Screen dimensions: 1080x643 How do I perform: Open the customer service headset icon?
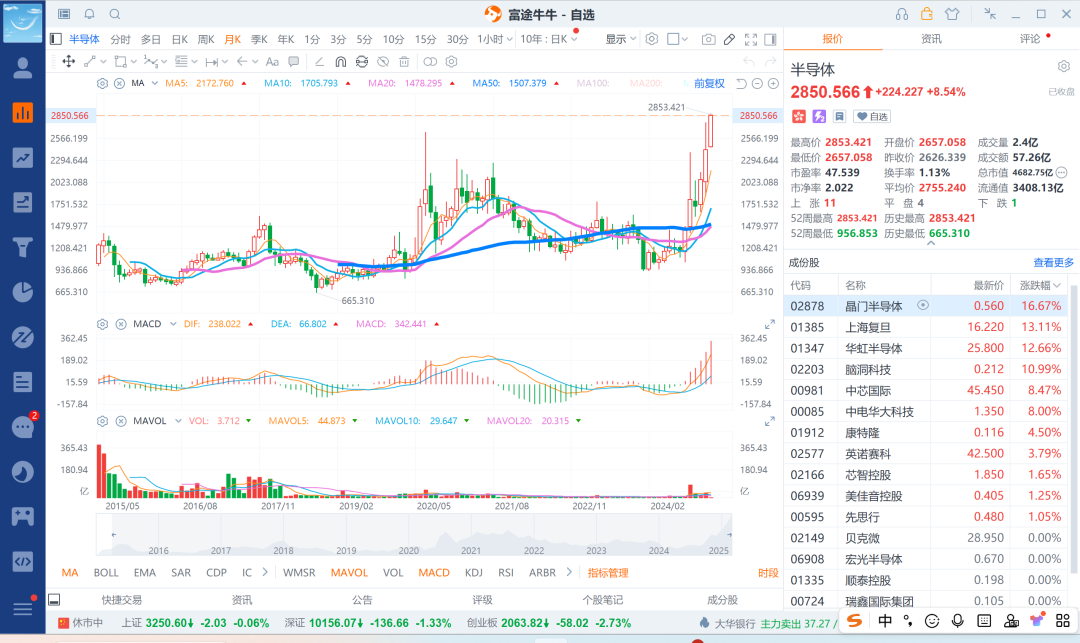tap(902, 14)
